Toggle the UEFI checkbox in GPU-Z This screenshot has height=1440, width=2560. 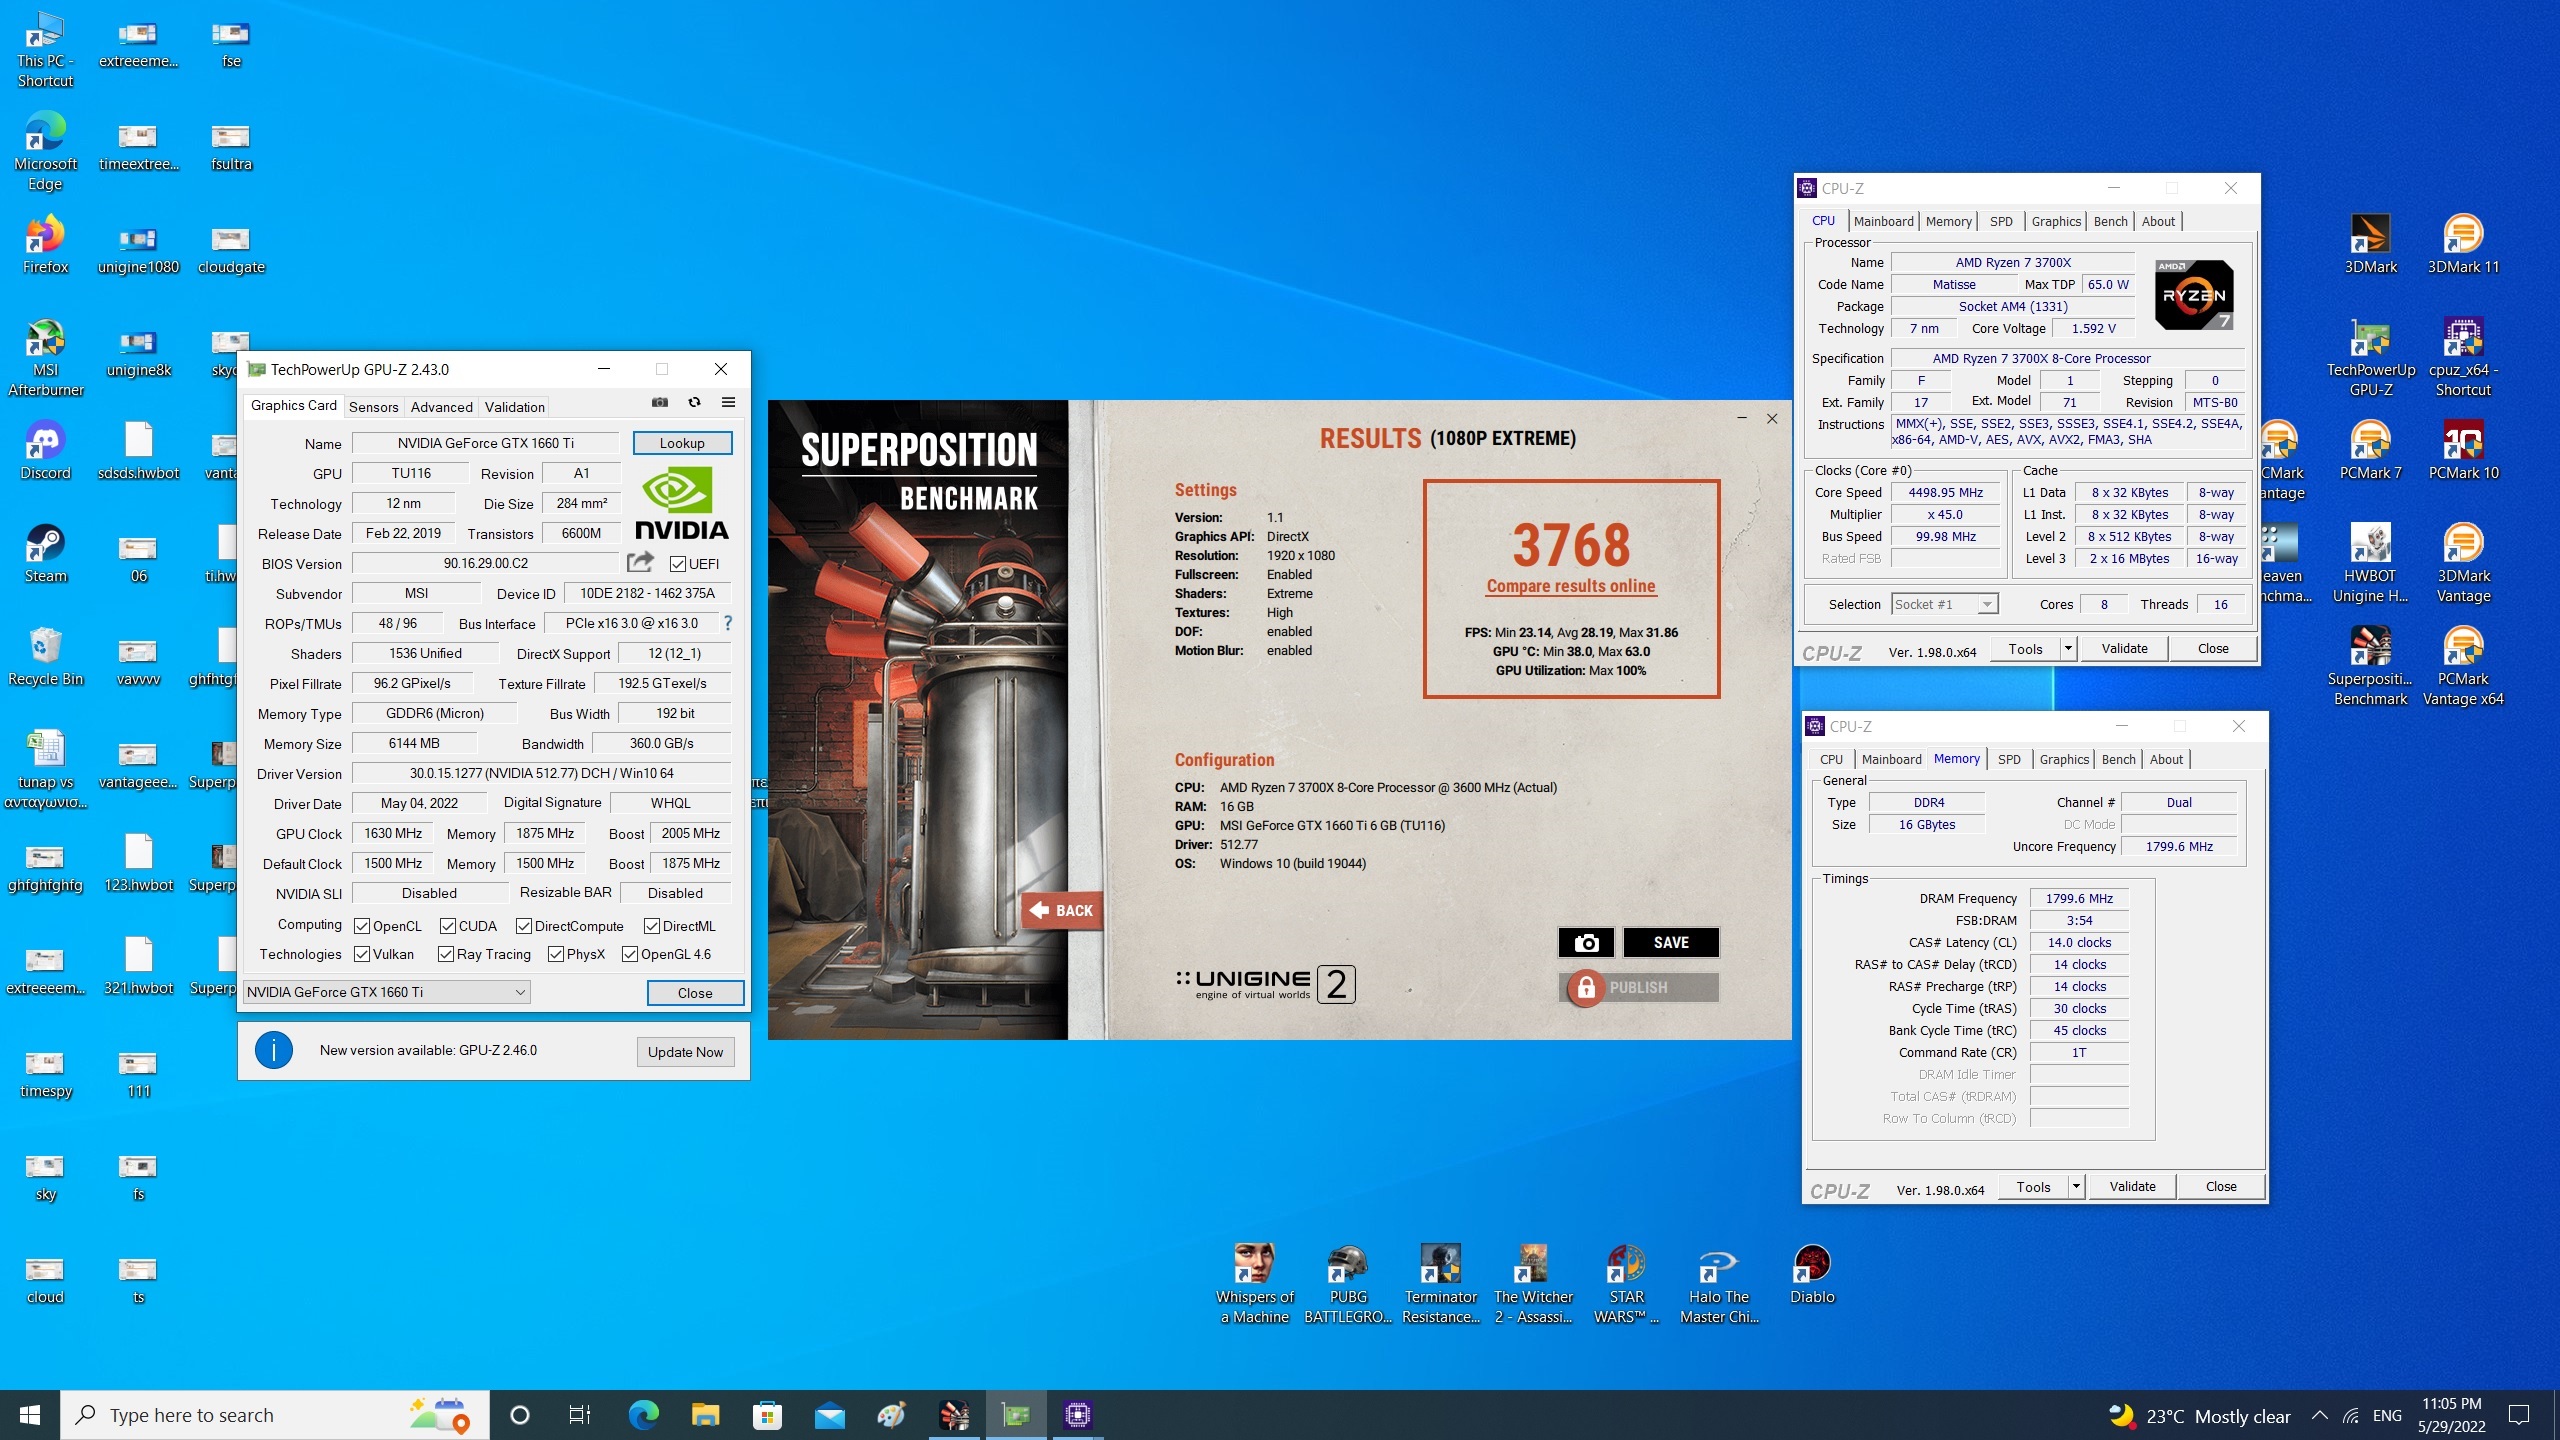[x=677, y=564]
